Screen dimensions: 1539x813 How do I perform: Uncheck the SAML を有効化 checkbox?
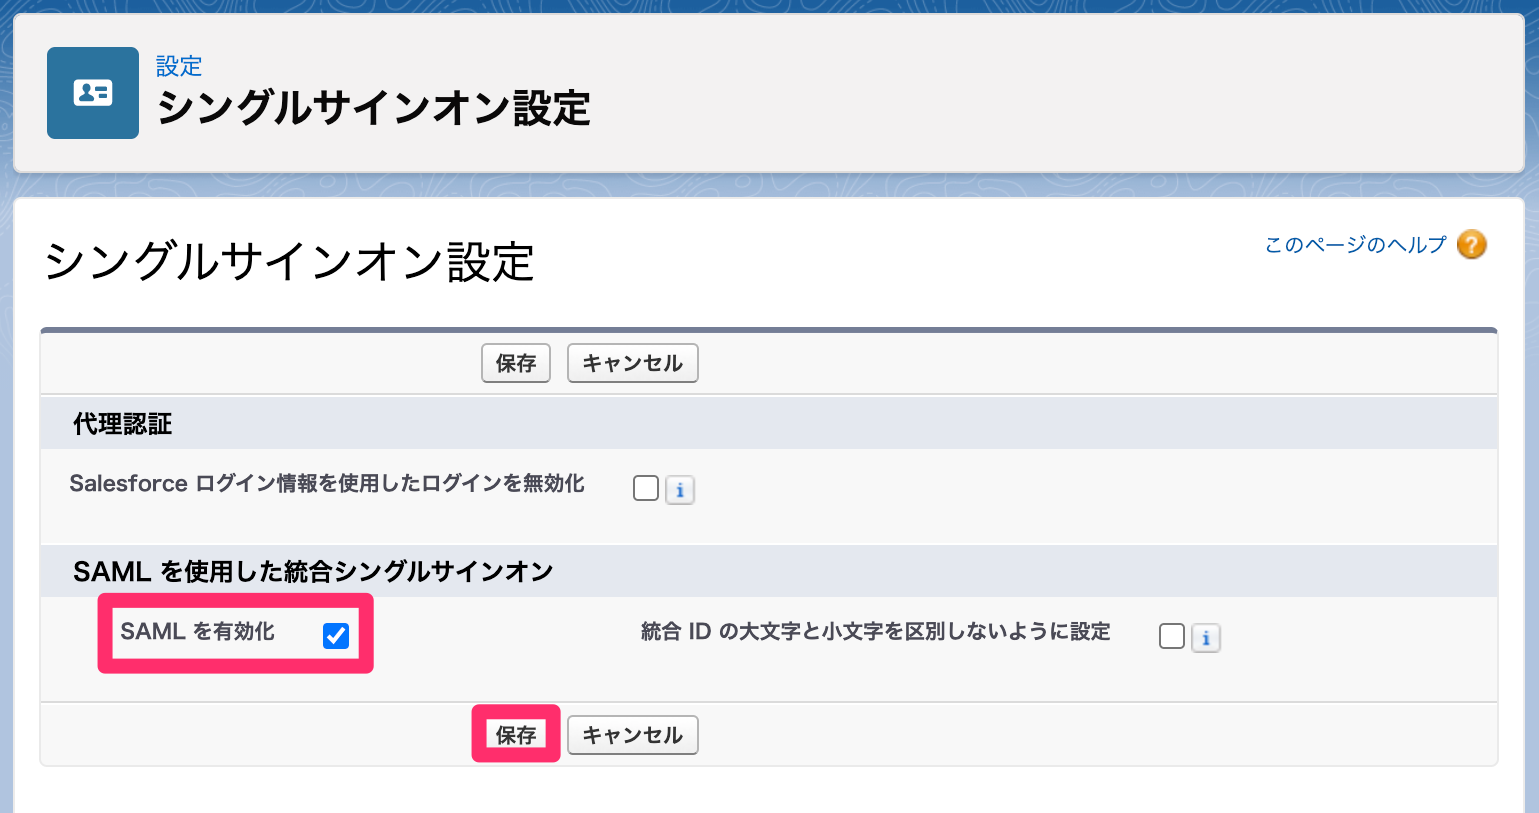click(336, 635)
